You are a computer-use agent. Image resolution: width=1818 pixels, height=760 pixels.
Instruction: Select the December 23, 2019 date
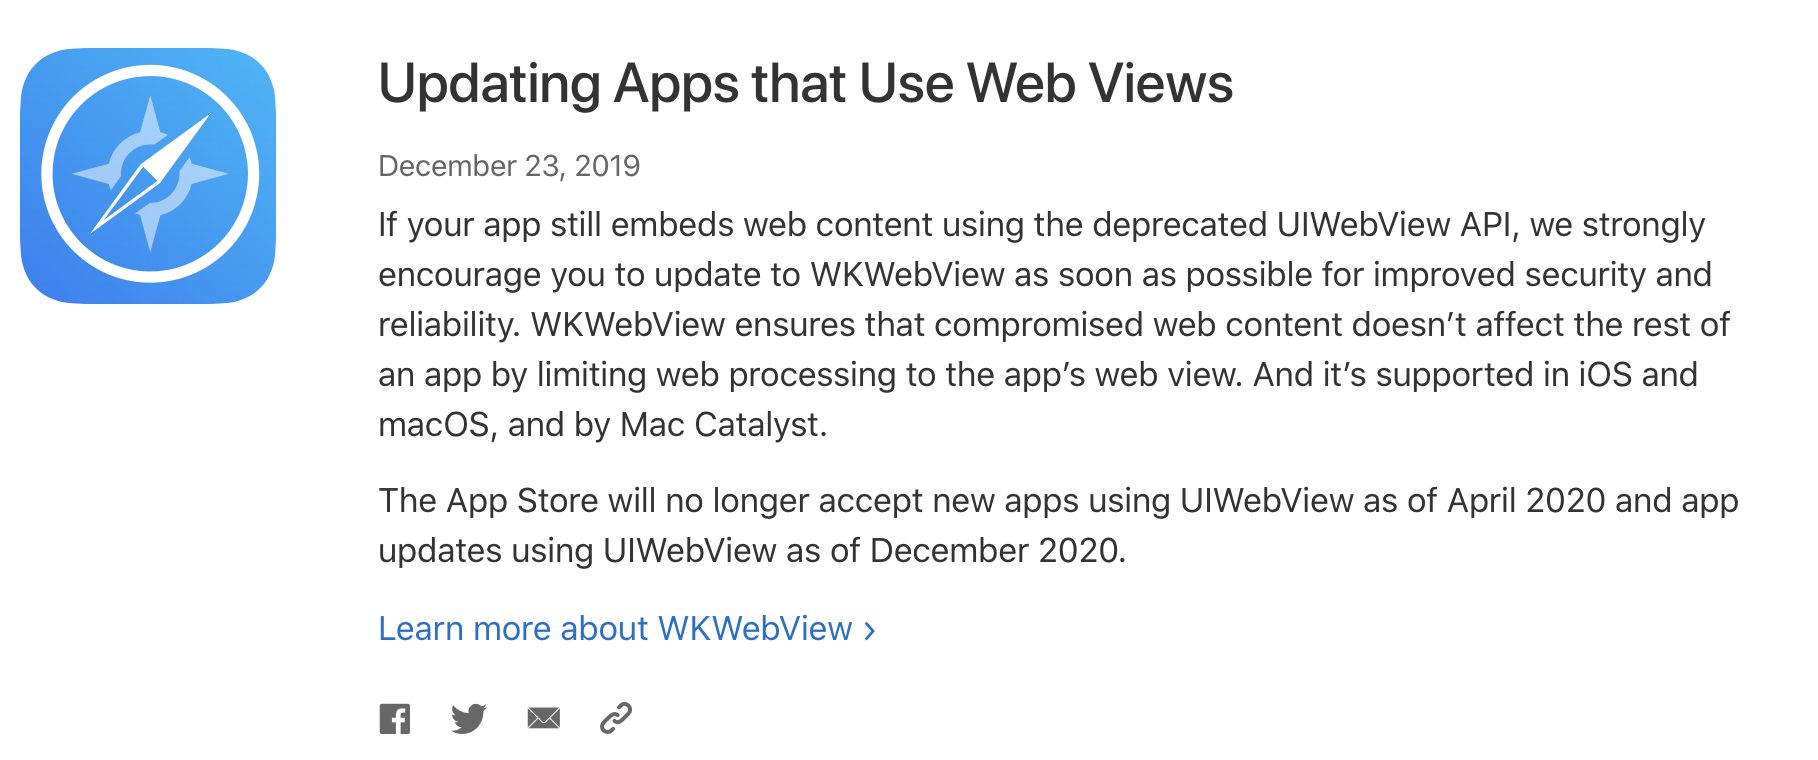pyautogui.click(x=509, y=166)
